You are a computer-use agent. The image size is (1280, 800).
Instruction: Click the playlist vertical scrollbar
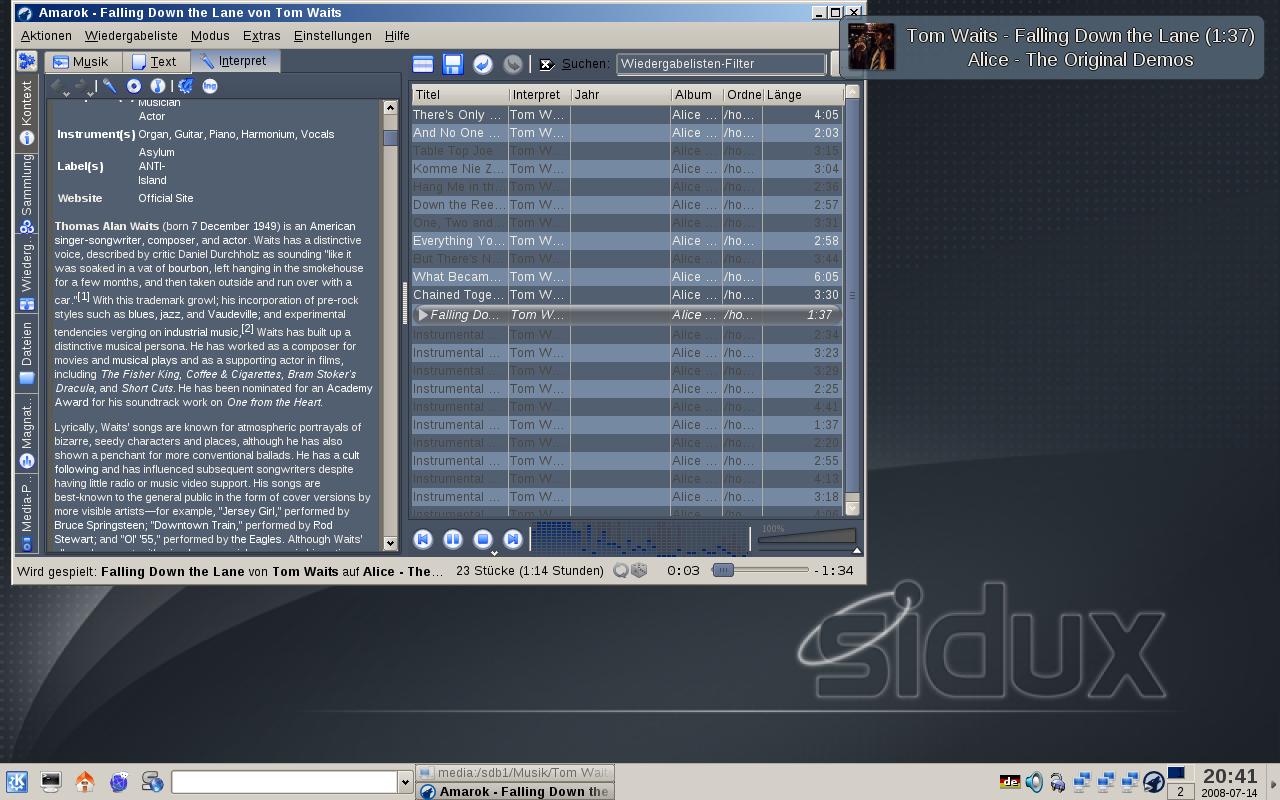852,300
